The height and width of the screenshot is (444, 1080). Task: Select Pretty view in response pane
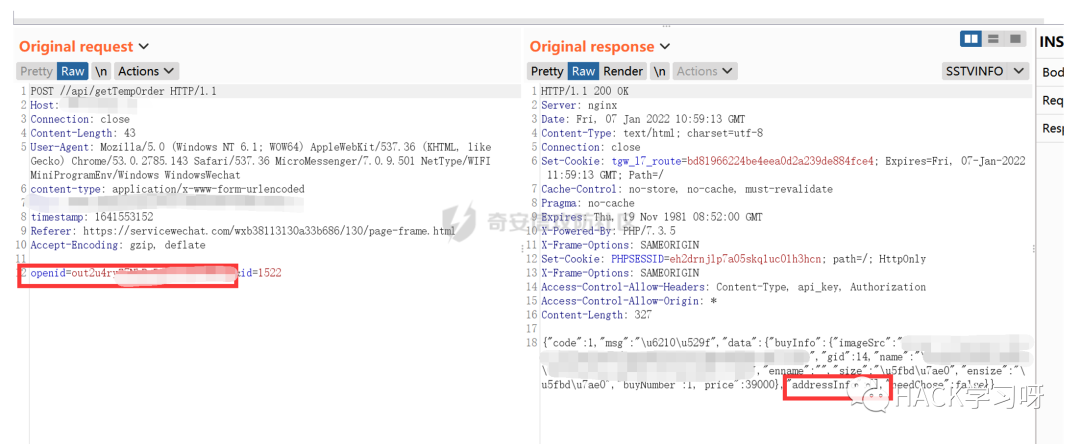[x=547, y=71]
